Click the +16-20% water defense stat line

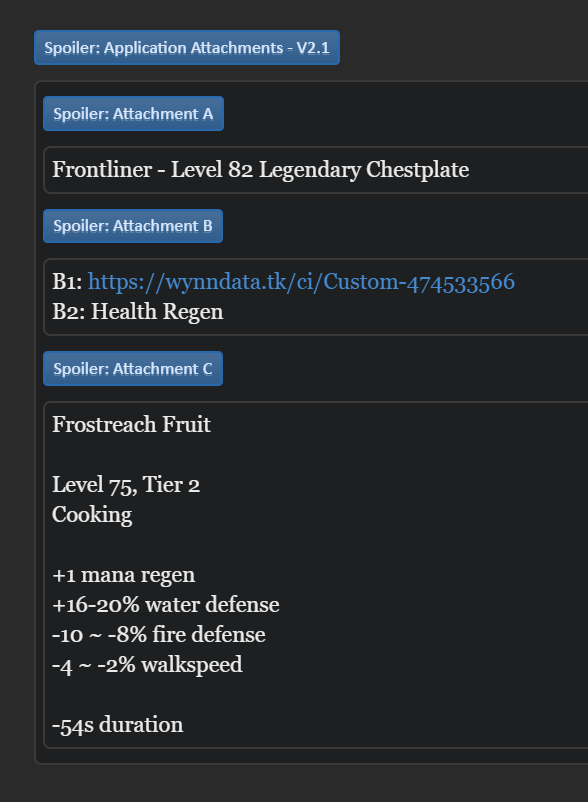[x=166, y=604]
